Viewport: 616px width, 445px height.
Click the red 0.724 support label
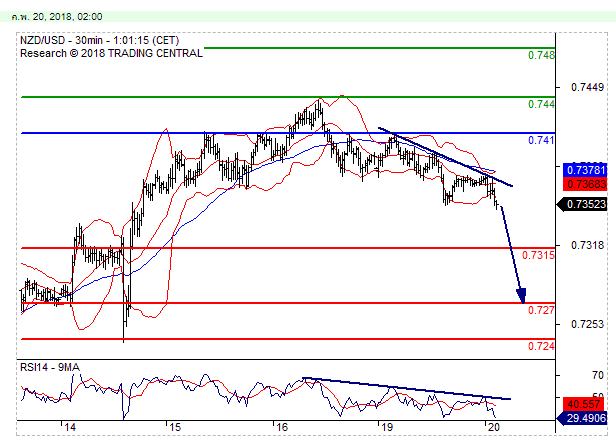point(541,346)
